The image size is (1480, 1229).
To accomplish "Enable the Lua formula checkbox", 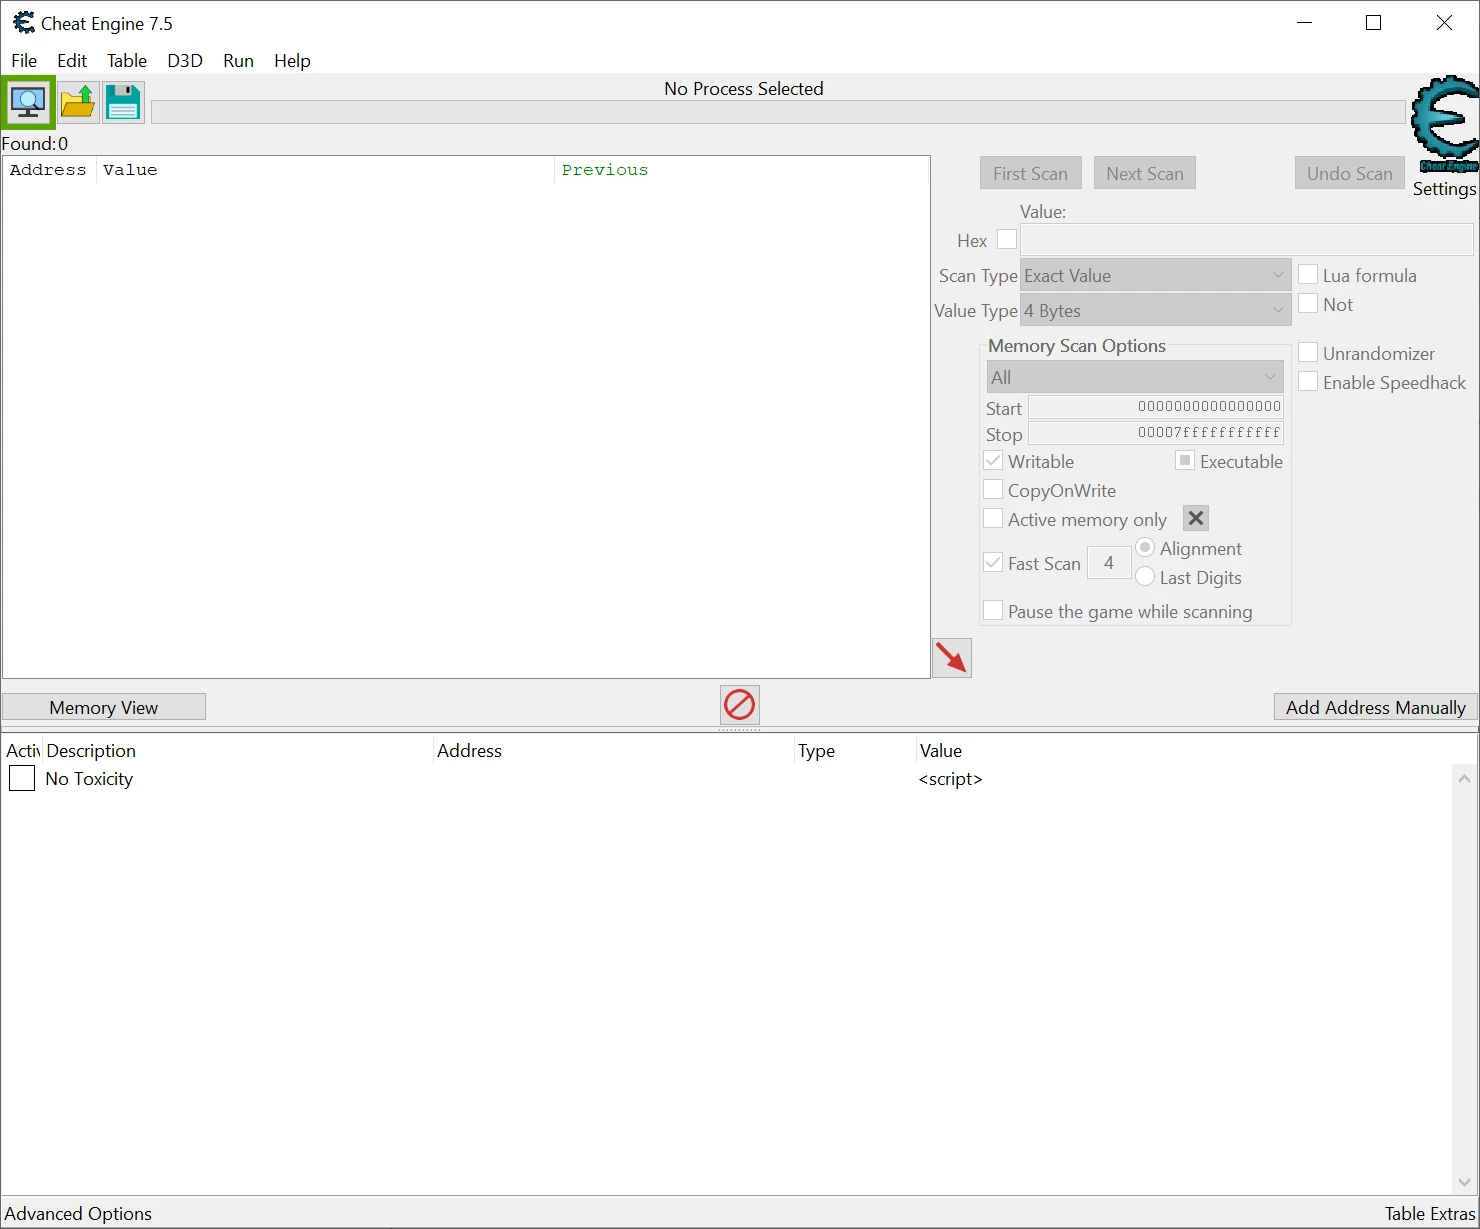I will pos(1308,274).
